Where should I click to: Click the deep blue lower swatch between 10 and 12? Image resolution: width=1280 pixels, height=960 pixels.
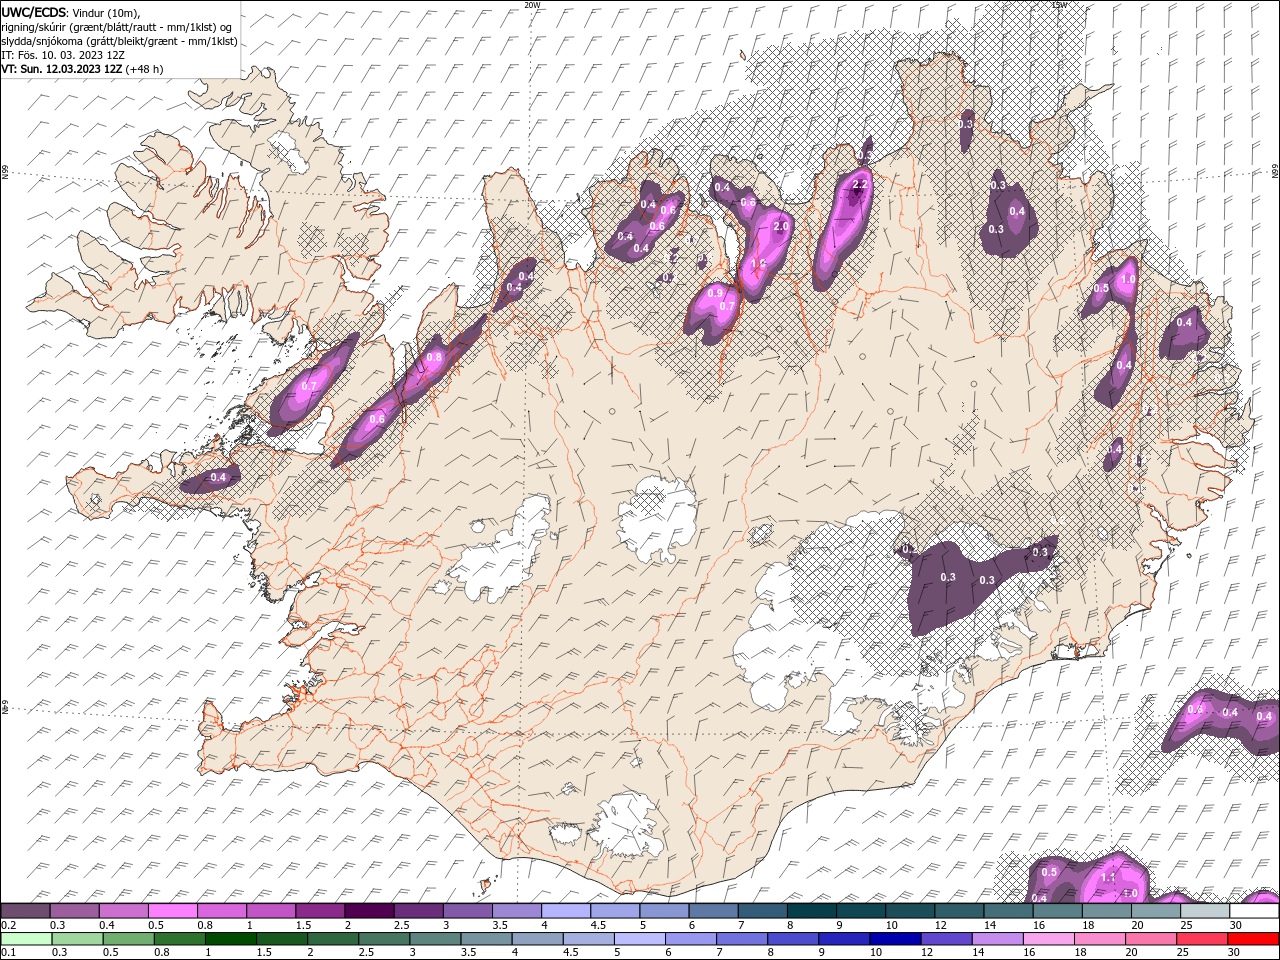pos(896,939)
